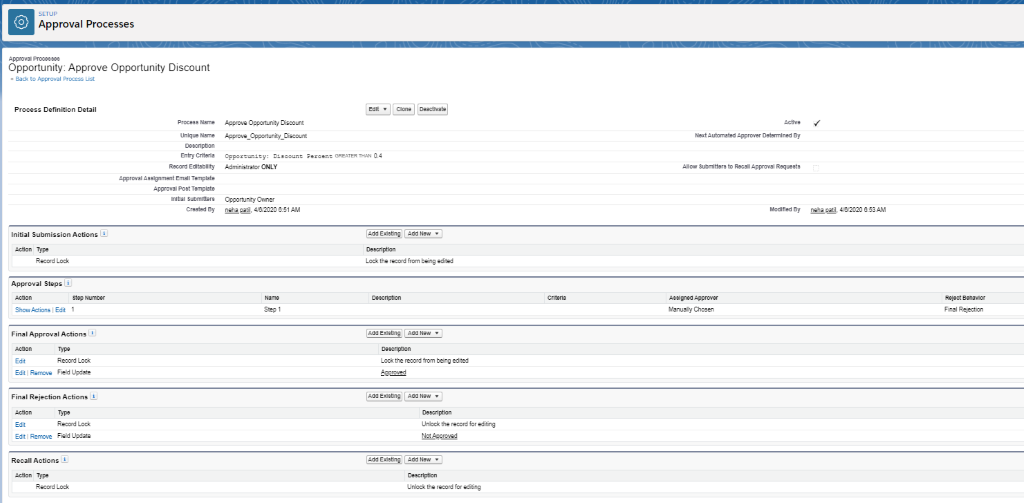Screen dimensions: 1024x503
Task: Open the Edit dropdown in Process Definition Detail
Action: coord(378,108)
